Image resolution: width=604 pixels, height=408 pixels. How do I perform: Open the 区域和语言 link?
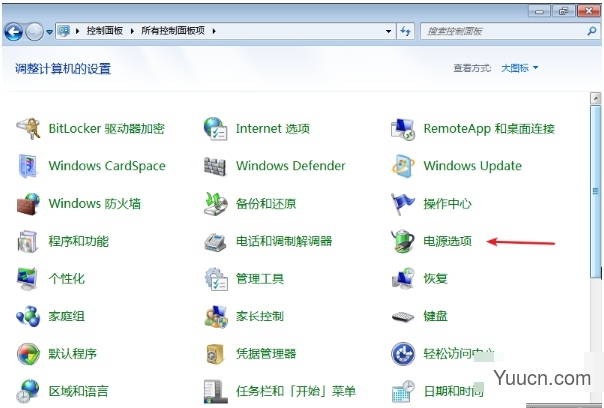click(x=79, y=391)
